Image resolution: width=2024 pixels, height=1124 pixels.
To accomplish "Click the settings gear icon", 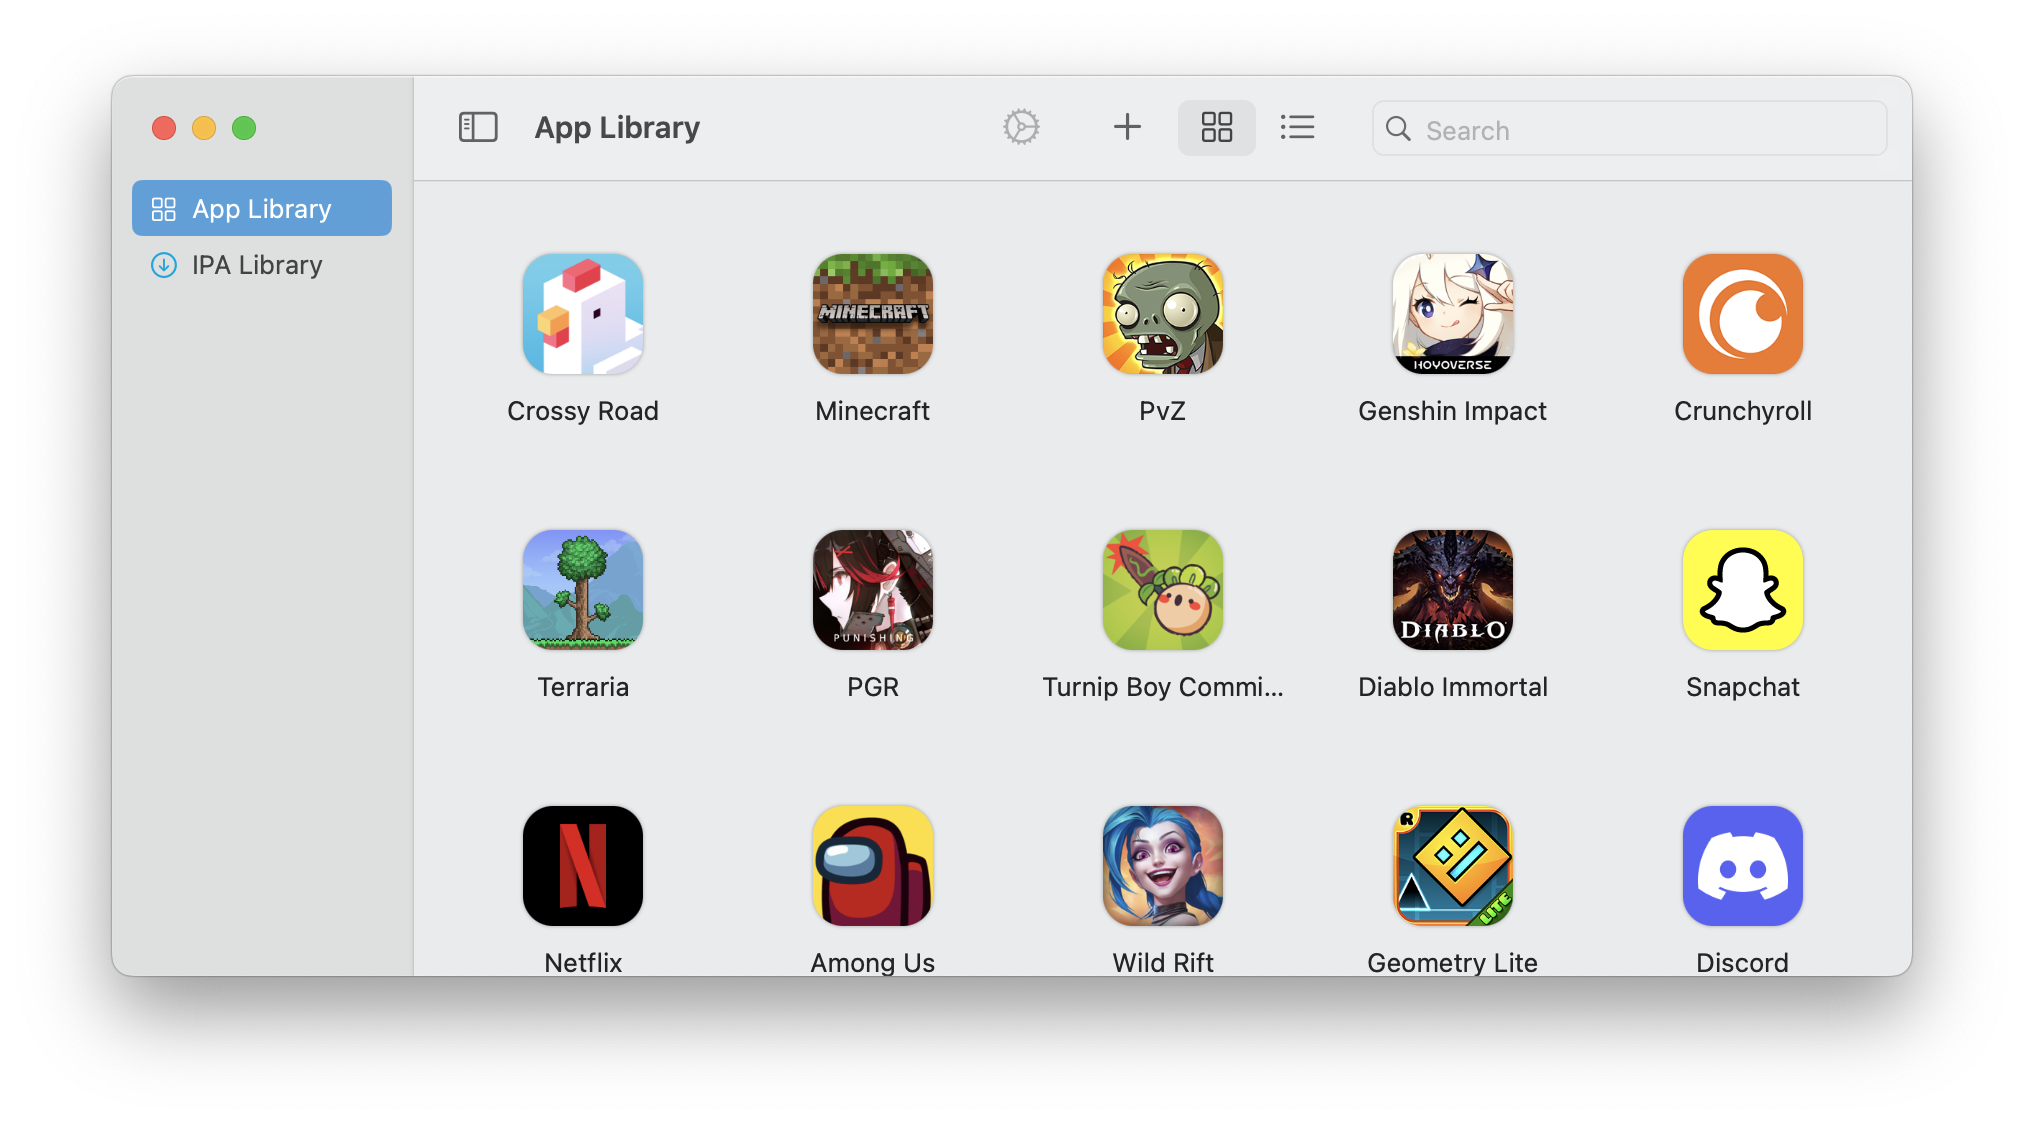I will pyautogui.click(x=1021, y=127).
